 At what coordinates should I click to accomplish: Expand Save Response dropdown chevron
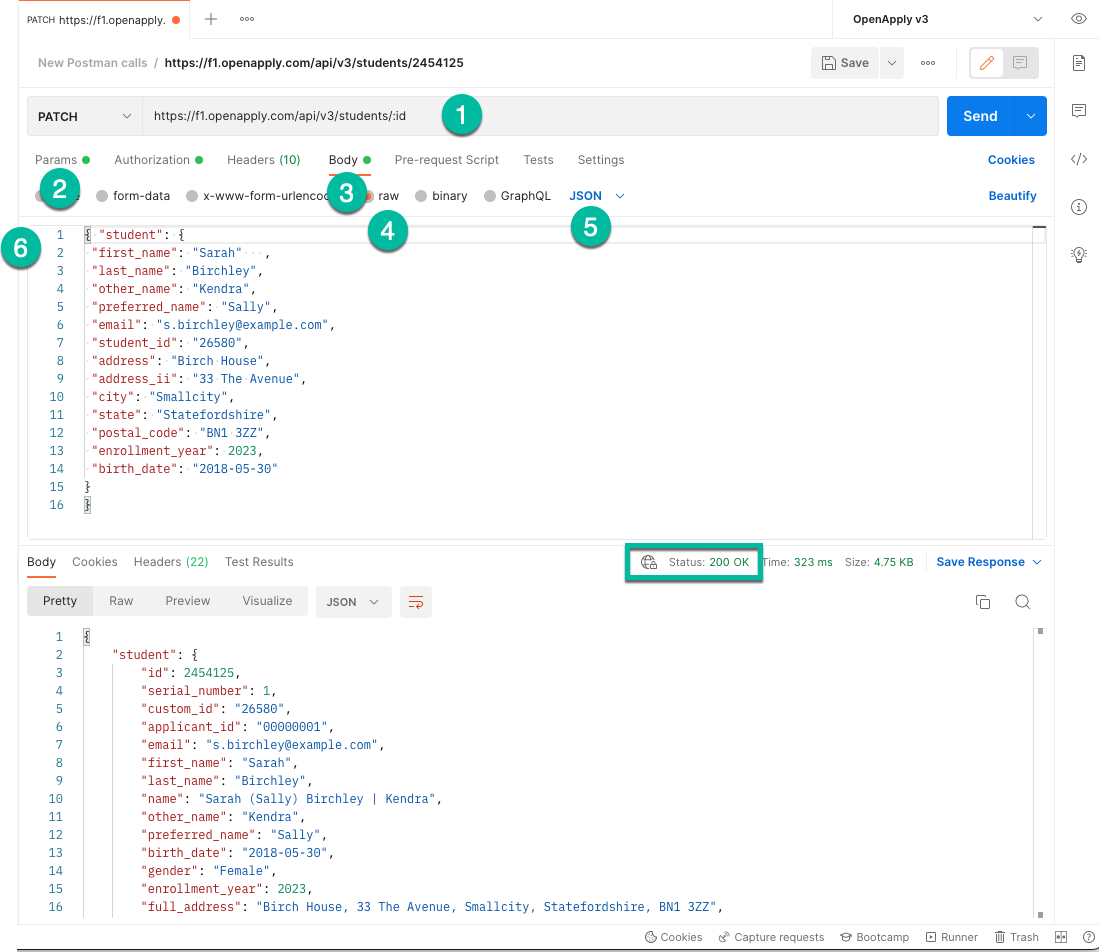(x=1037, y=562)
